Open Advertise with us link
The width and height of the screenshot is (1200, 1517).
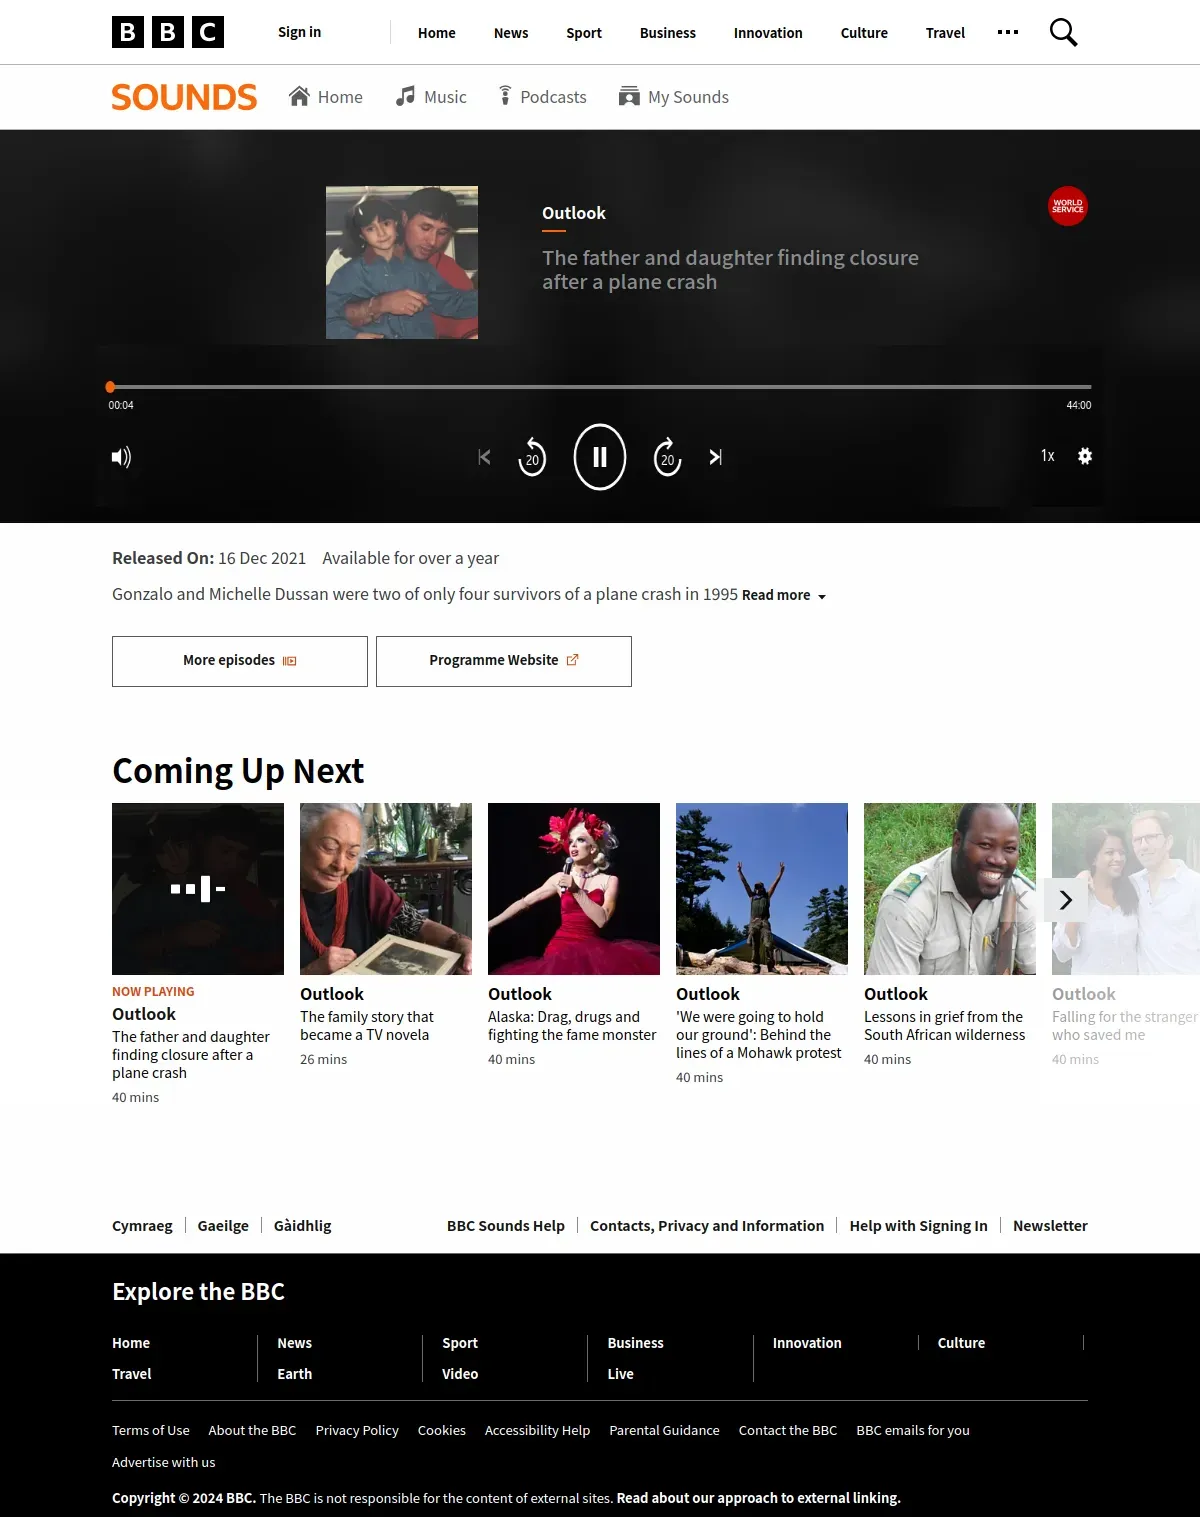pyautogui.click(x=164, y=1463)
